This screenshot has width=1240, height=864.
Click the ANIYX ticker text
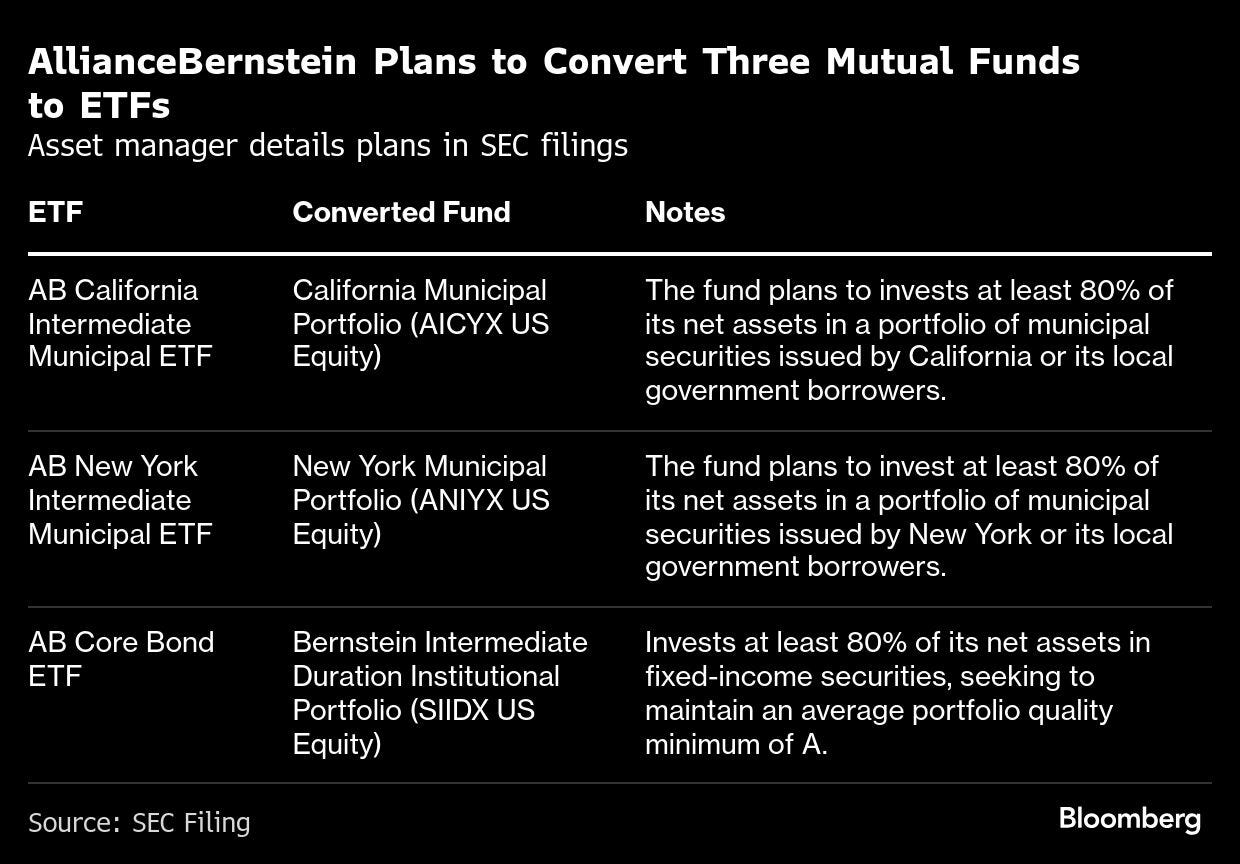tap(463, 500)
